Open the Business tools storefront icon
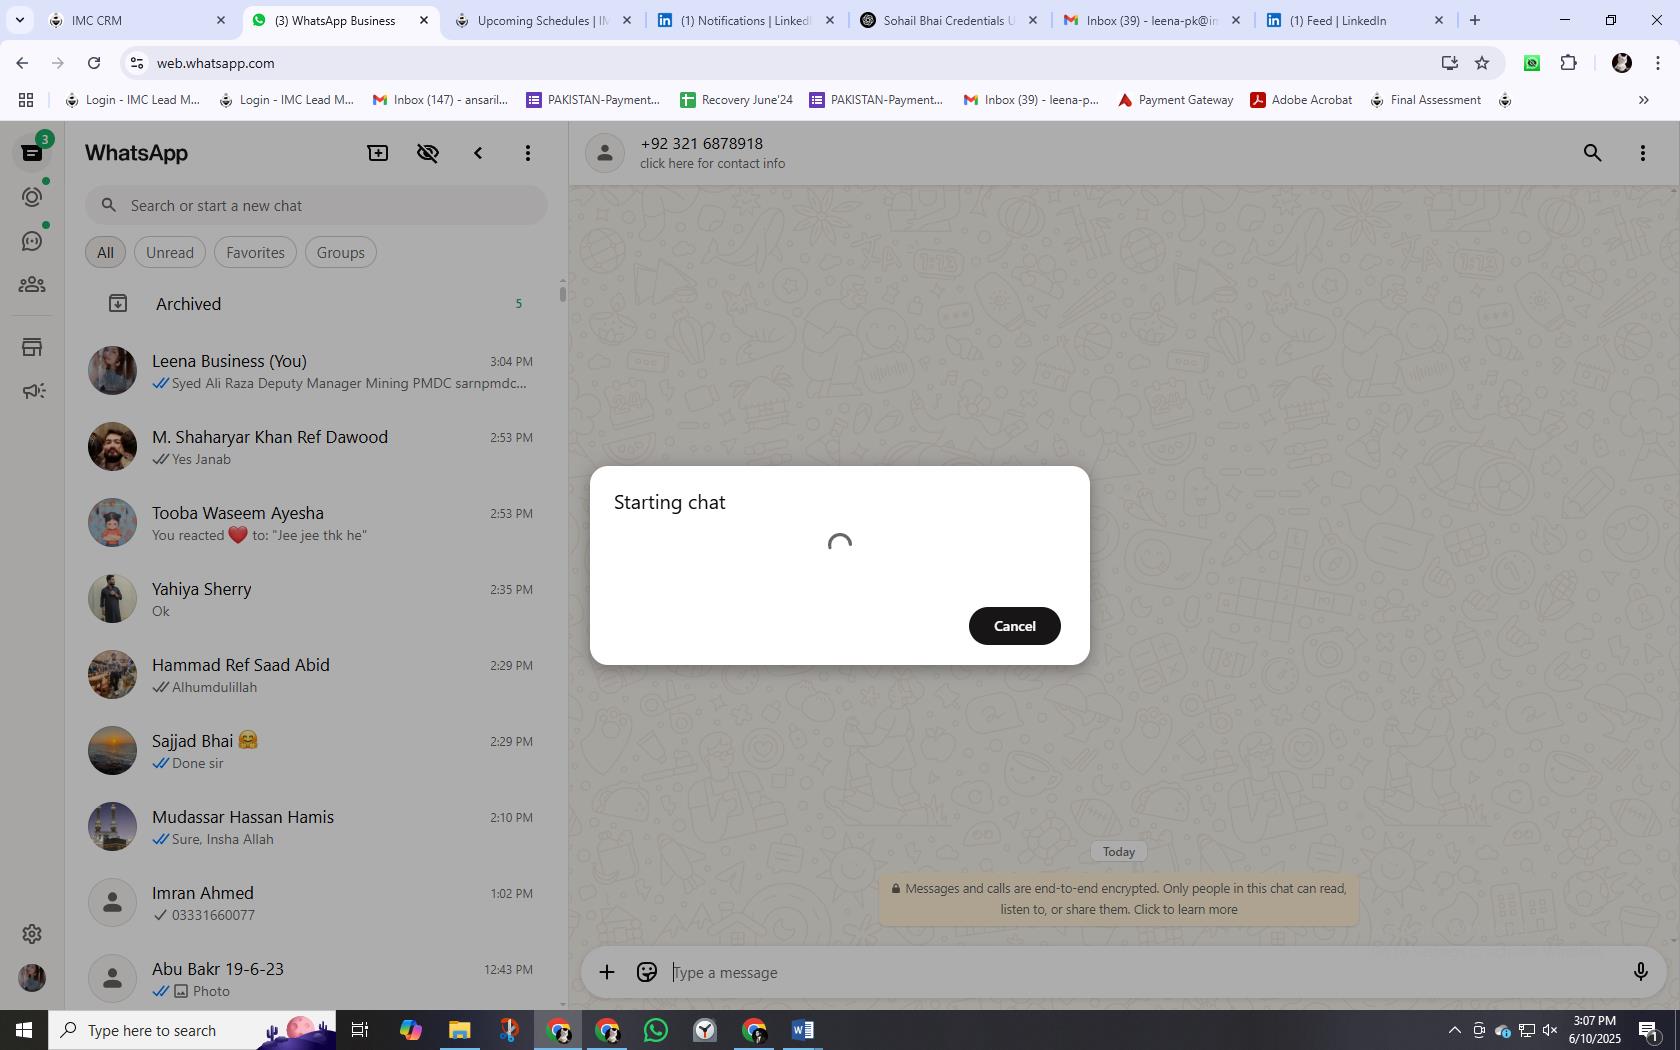The width and height of the screenshot is (1680, 1050). tap(32, 347)
